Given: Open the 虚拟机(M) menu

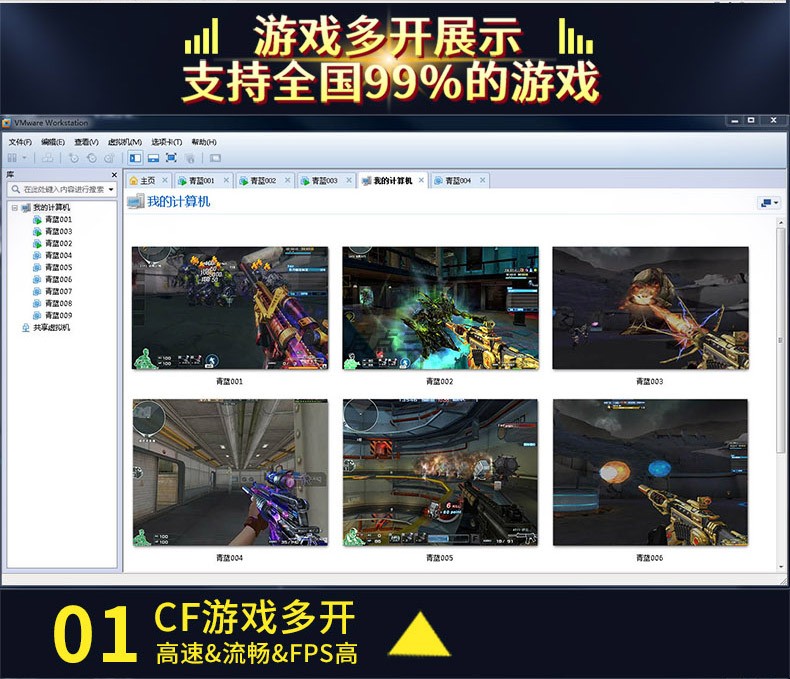Looking at the screenshot, I should (x=124, y=142).
